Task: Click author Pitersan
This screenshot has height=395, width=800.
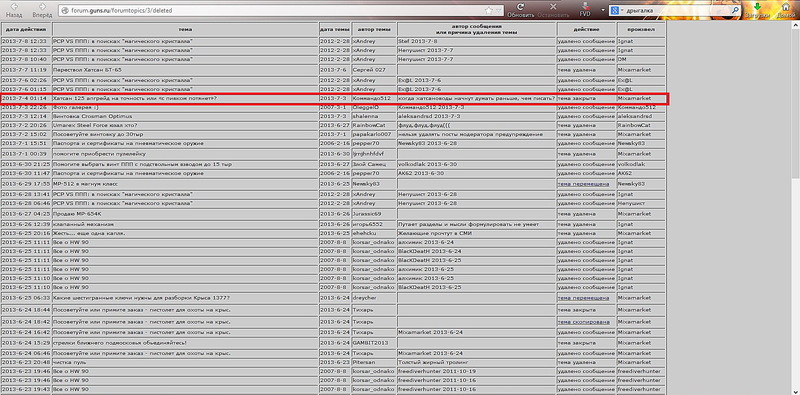Action: [364, 362]
